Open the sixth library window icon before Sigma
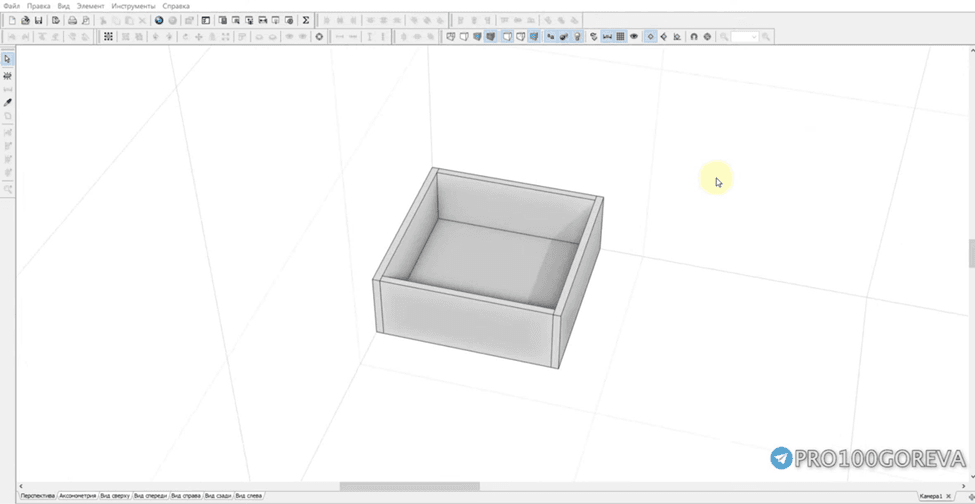This screenshot has width=975, height=504. coord(289,20)
